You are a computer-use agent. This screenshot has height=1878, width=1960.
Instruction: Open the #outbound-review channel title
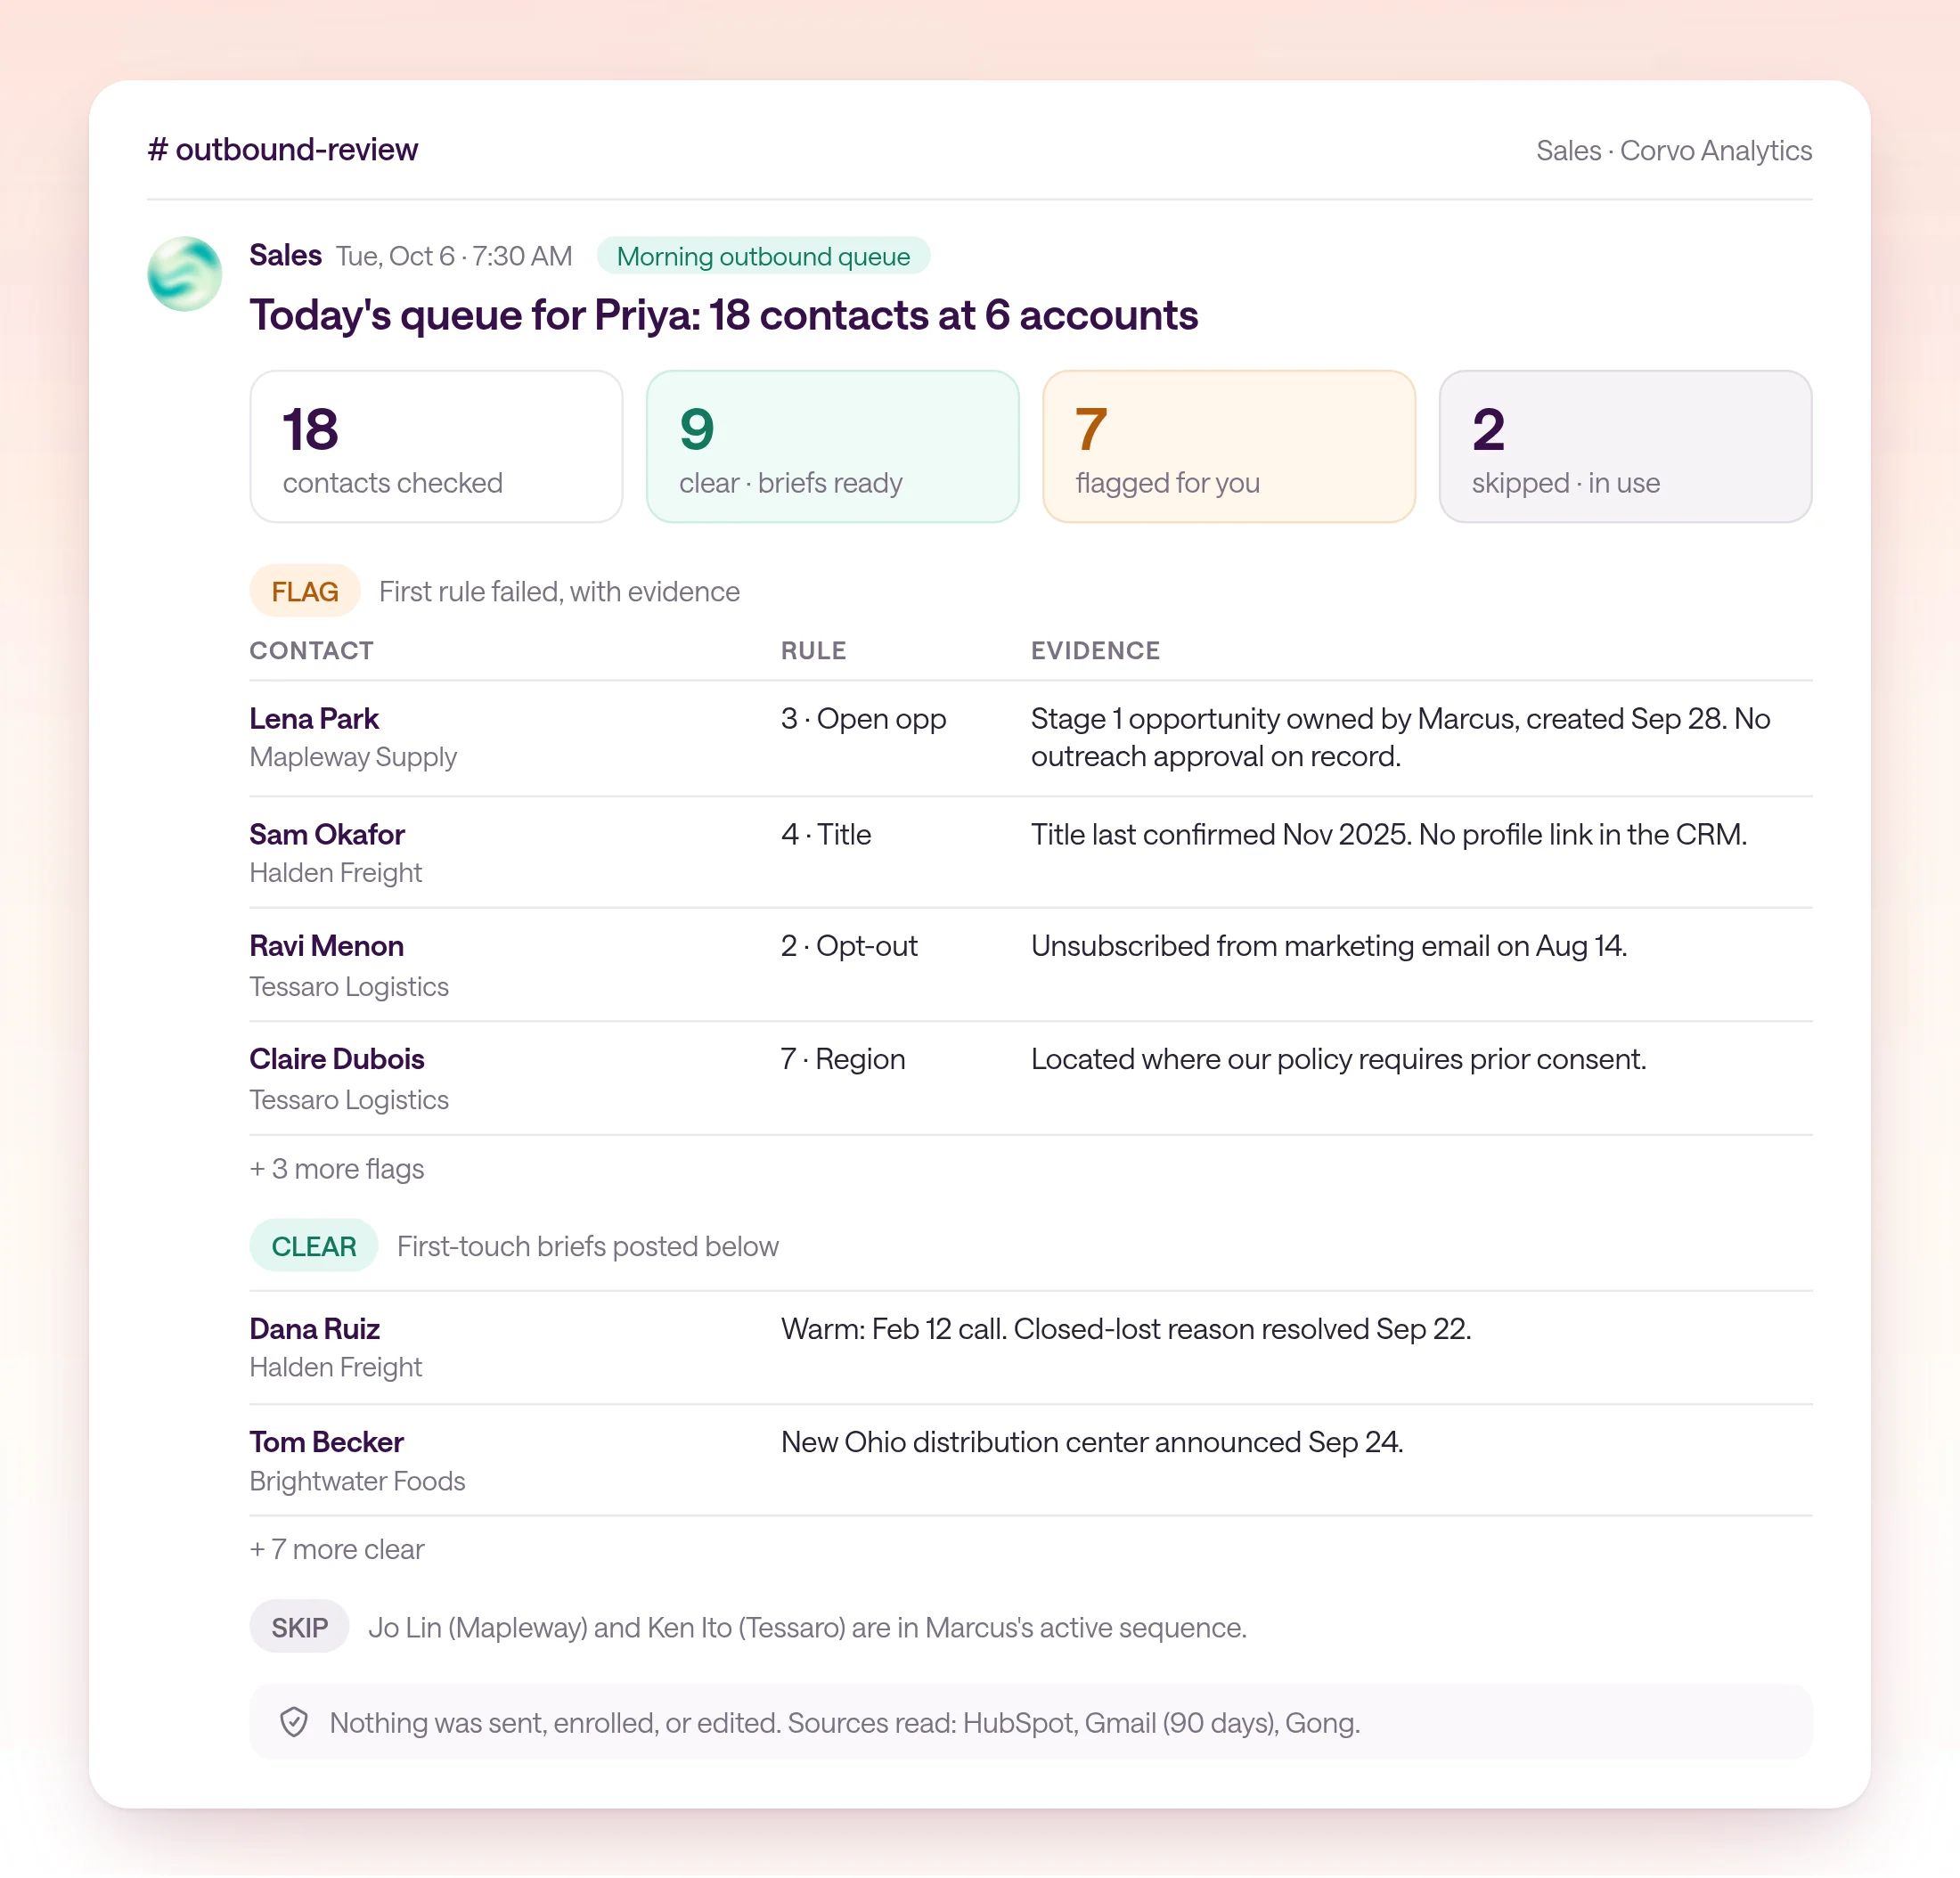pyautogui.click(x=283, y=150)
